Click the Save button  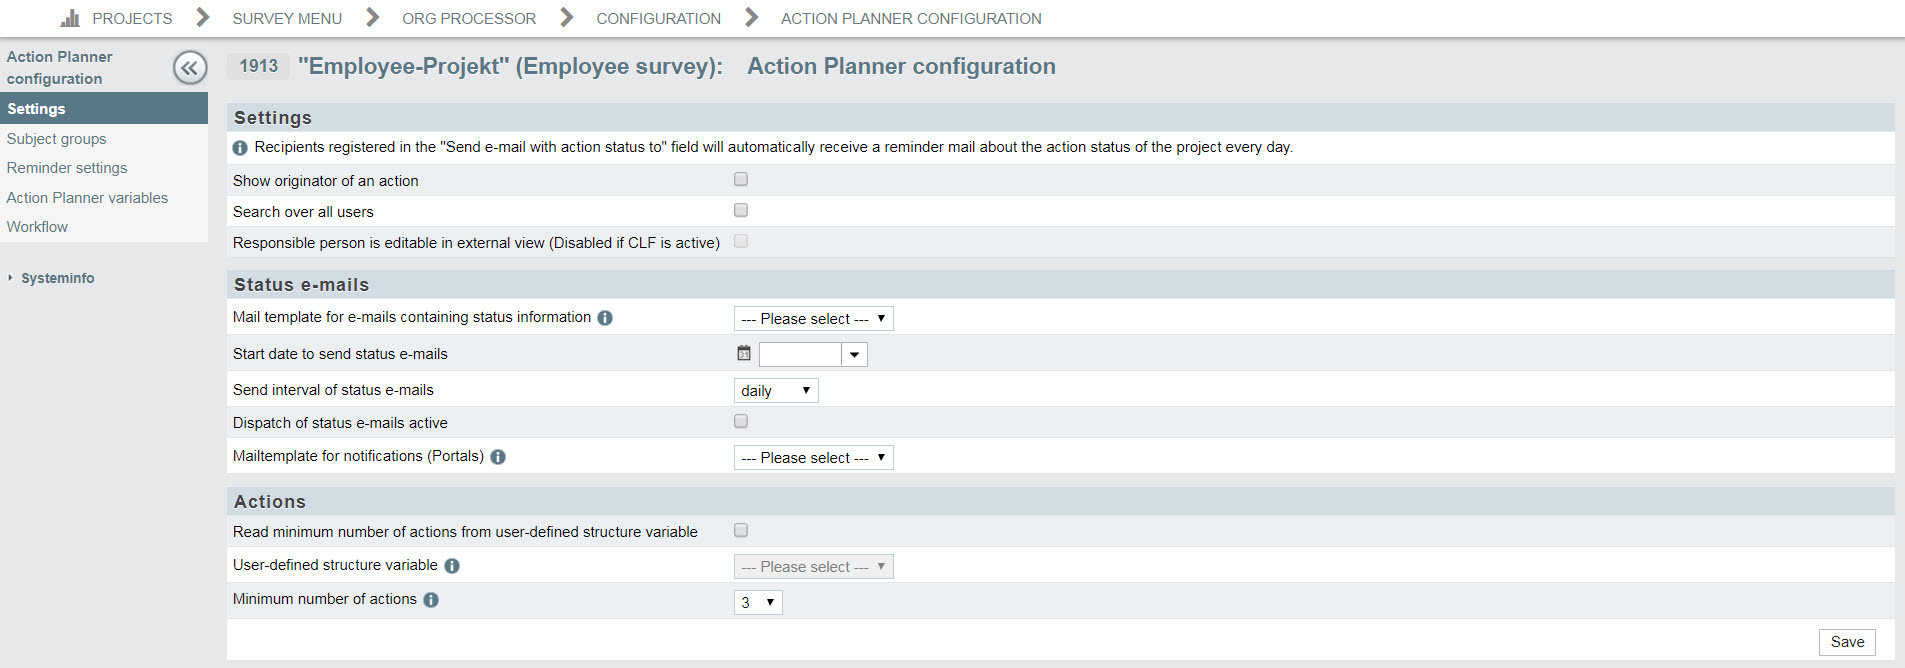click(x=1847, y=642)
